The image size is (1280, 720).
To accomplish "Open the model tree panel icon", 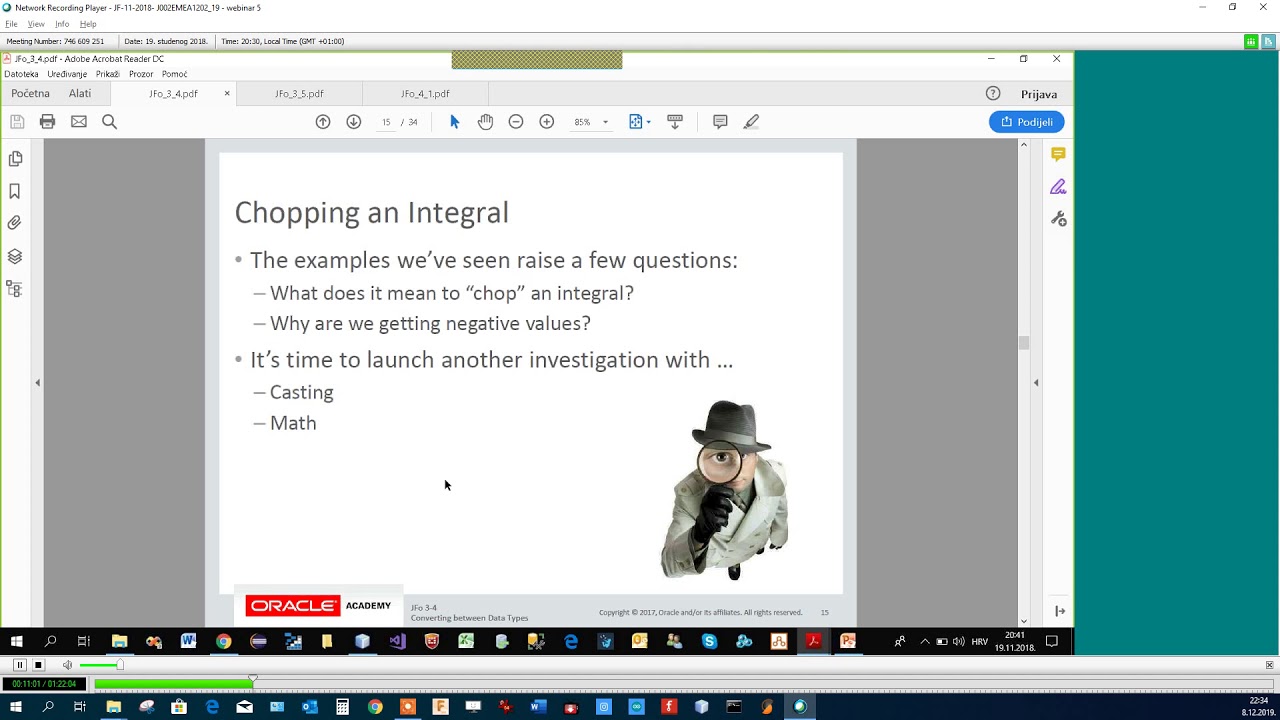I will pos(14,289).
